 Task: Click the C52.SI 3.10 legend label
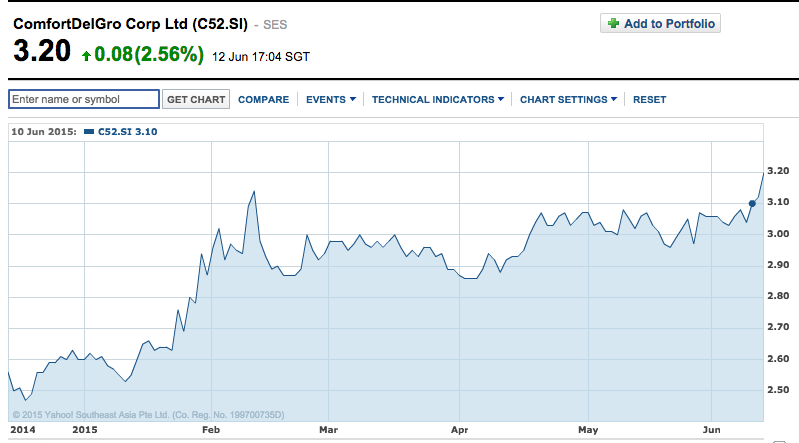pos(127,132)
